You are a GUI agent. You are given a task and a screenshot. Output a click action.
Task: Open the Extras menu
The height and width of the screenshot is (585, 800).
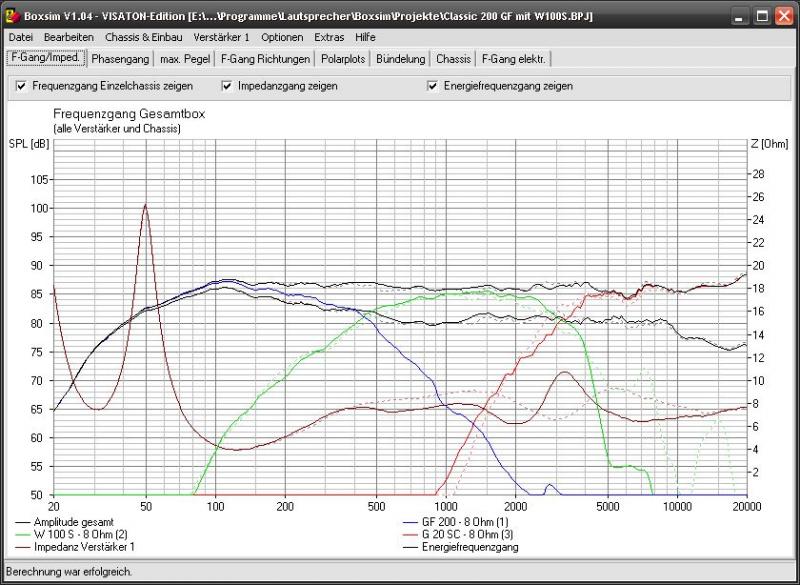[x=329, y=37]
